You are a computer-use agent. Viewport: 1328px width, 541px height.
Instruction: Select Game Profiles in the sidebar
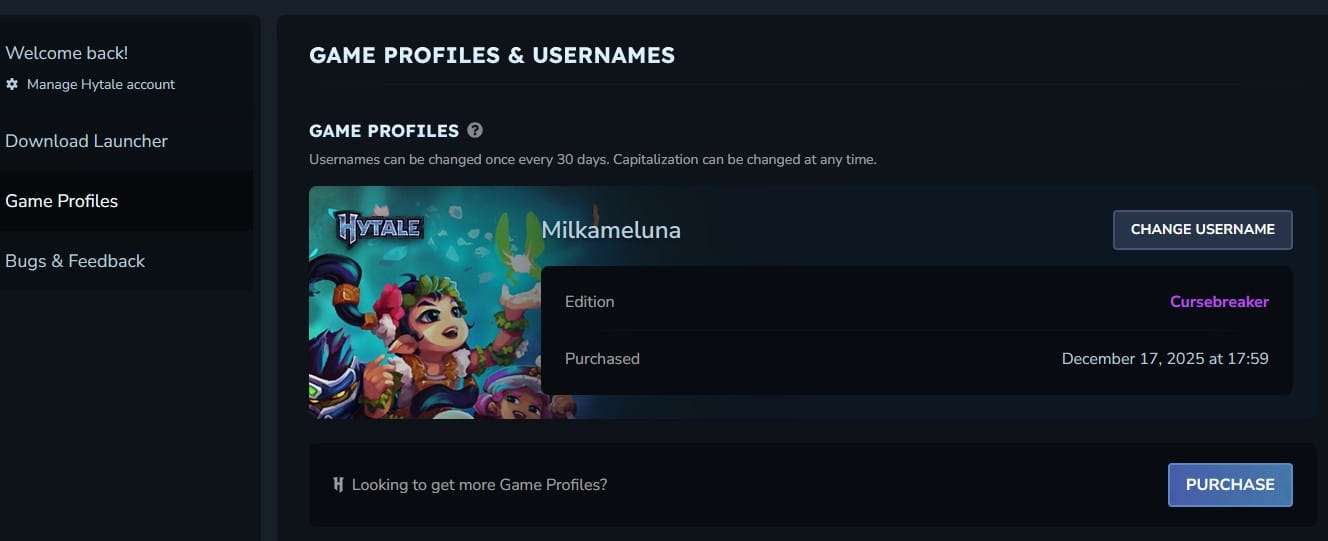point(62,201)
